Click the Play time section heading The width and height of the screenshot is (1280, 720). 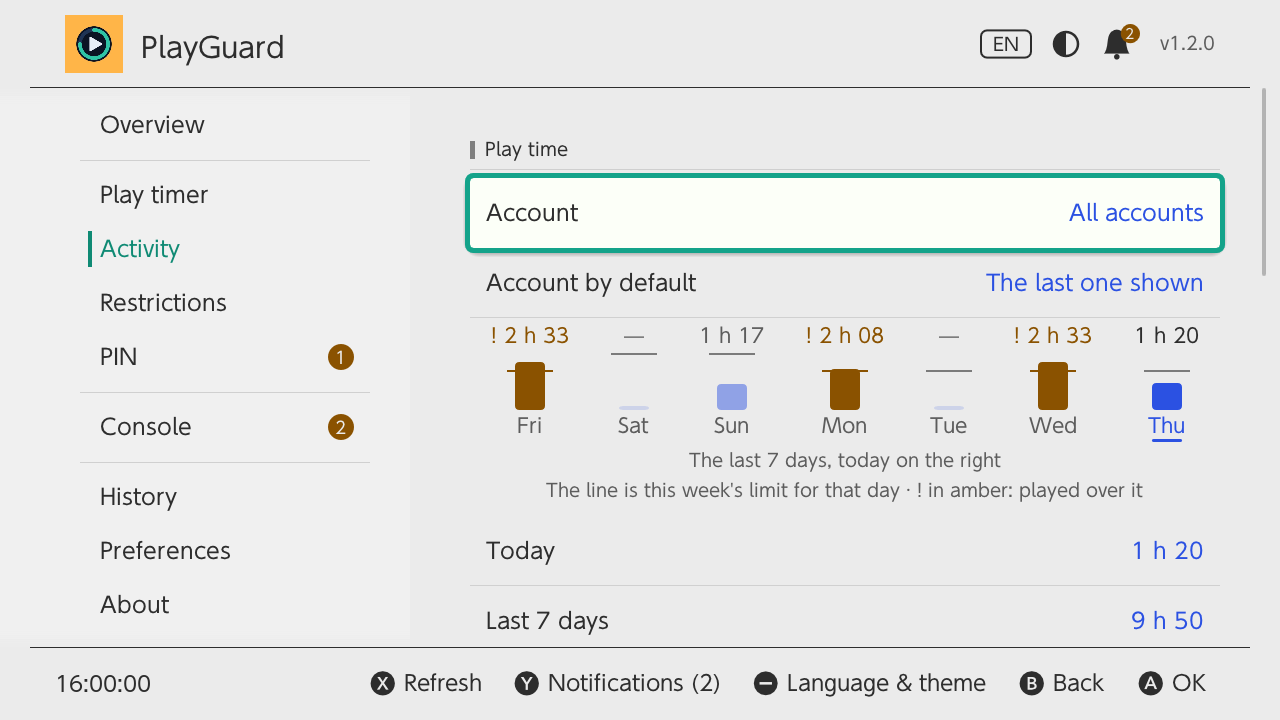pos(526,150)
